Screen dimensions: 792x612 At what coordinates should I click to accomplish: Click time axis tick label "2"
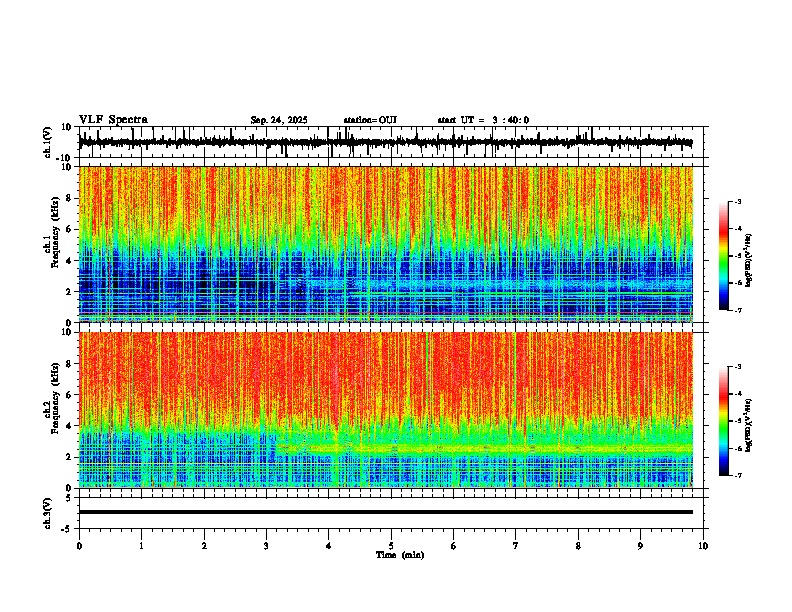pyautogui.click(x=204, y=546)
